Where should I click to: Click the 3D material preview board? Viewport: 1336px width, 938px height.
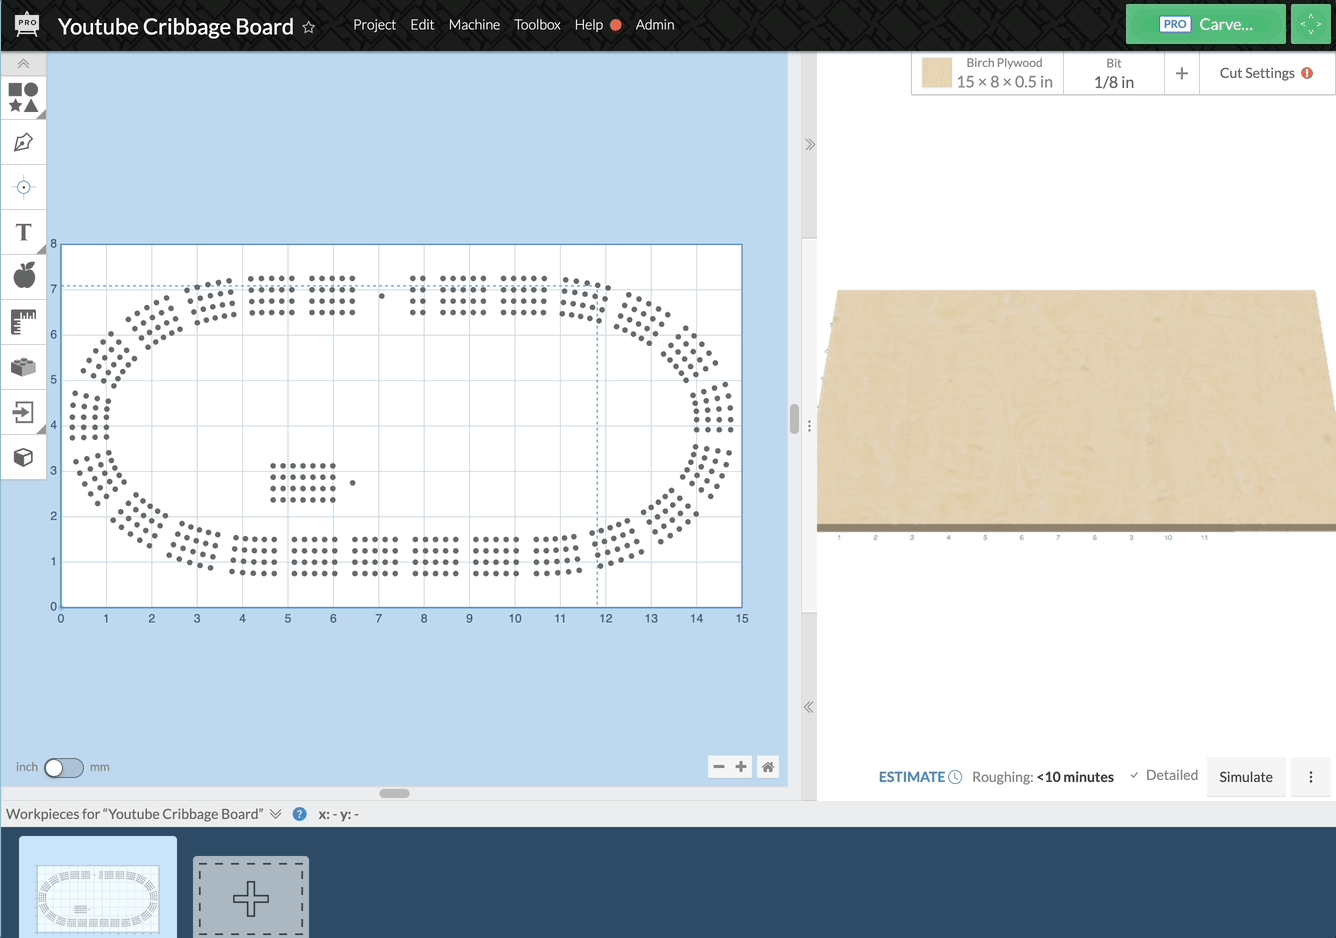[x=1076, y=410]
